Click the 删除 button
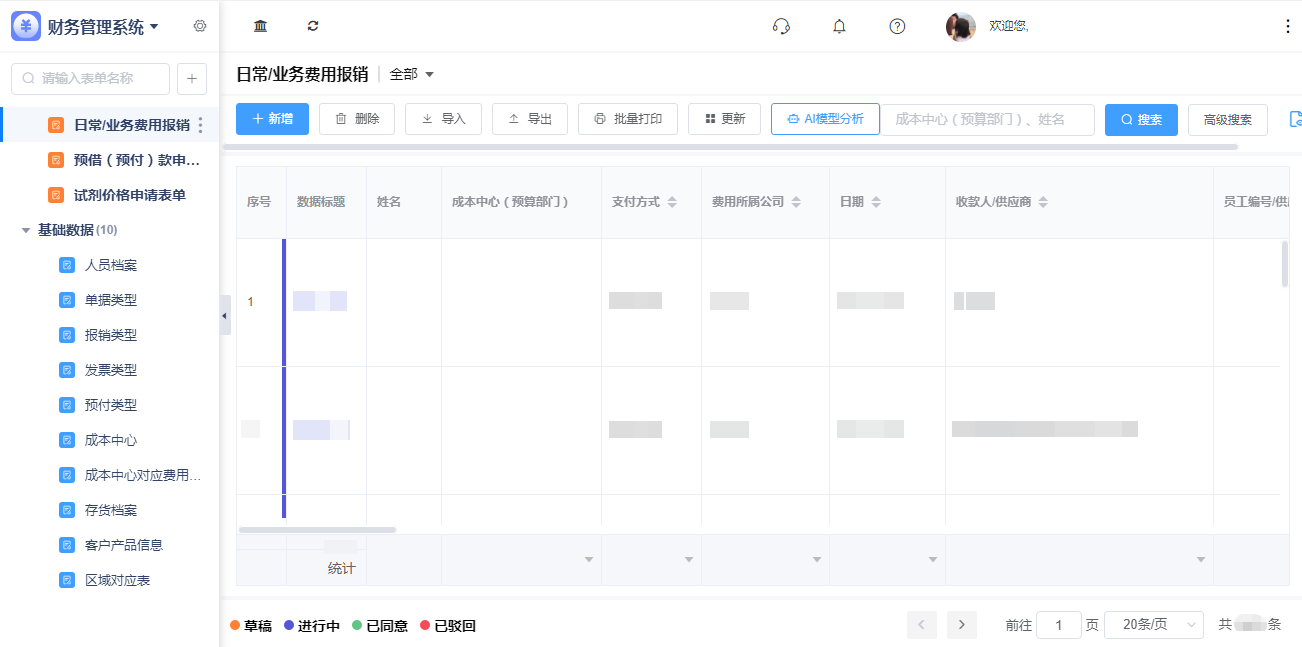This screenshot has width=1302, height=647. (x=357, y=119)
